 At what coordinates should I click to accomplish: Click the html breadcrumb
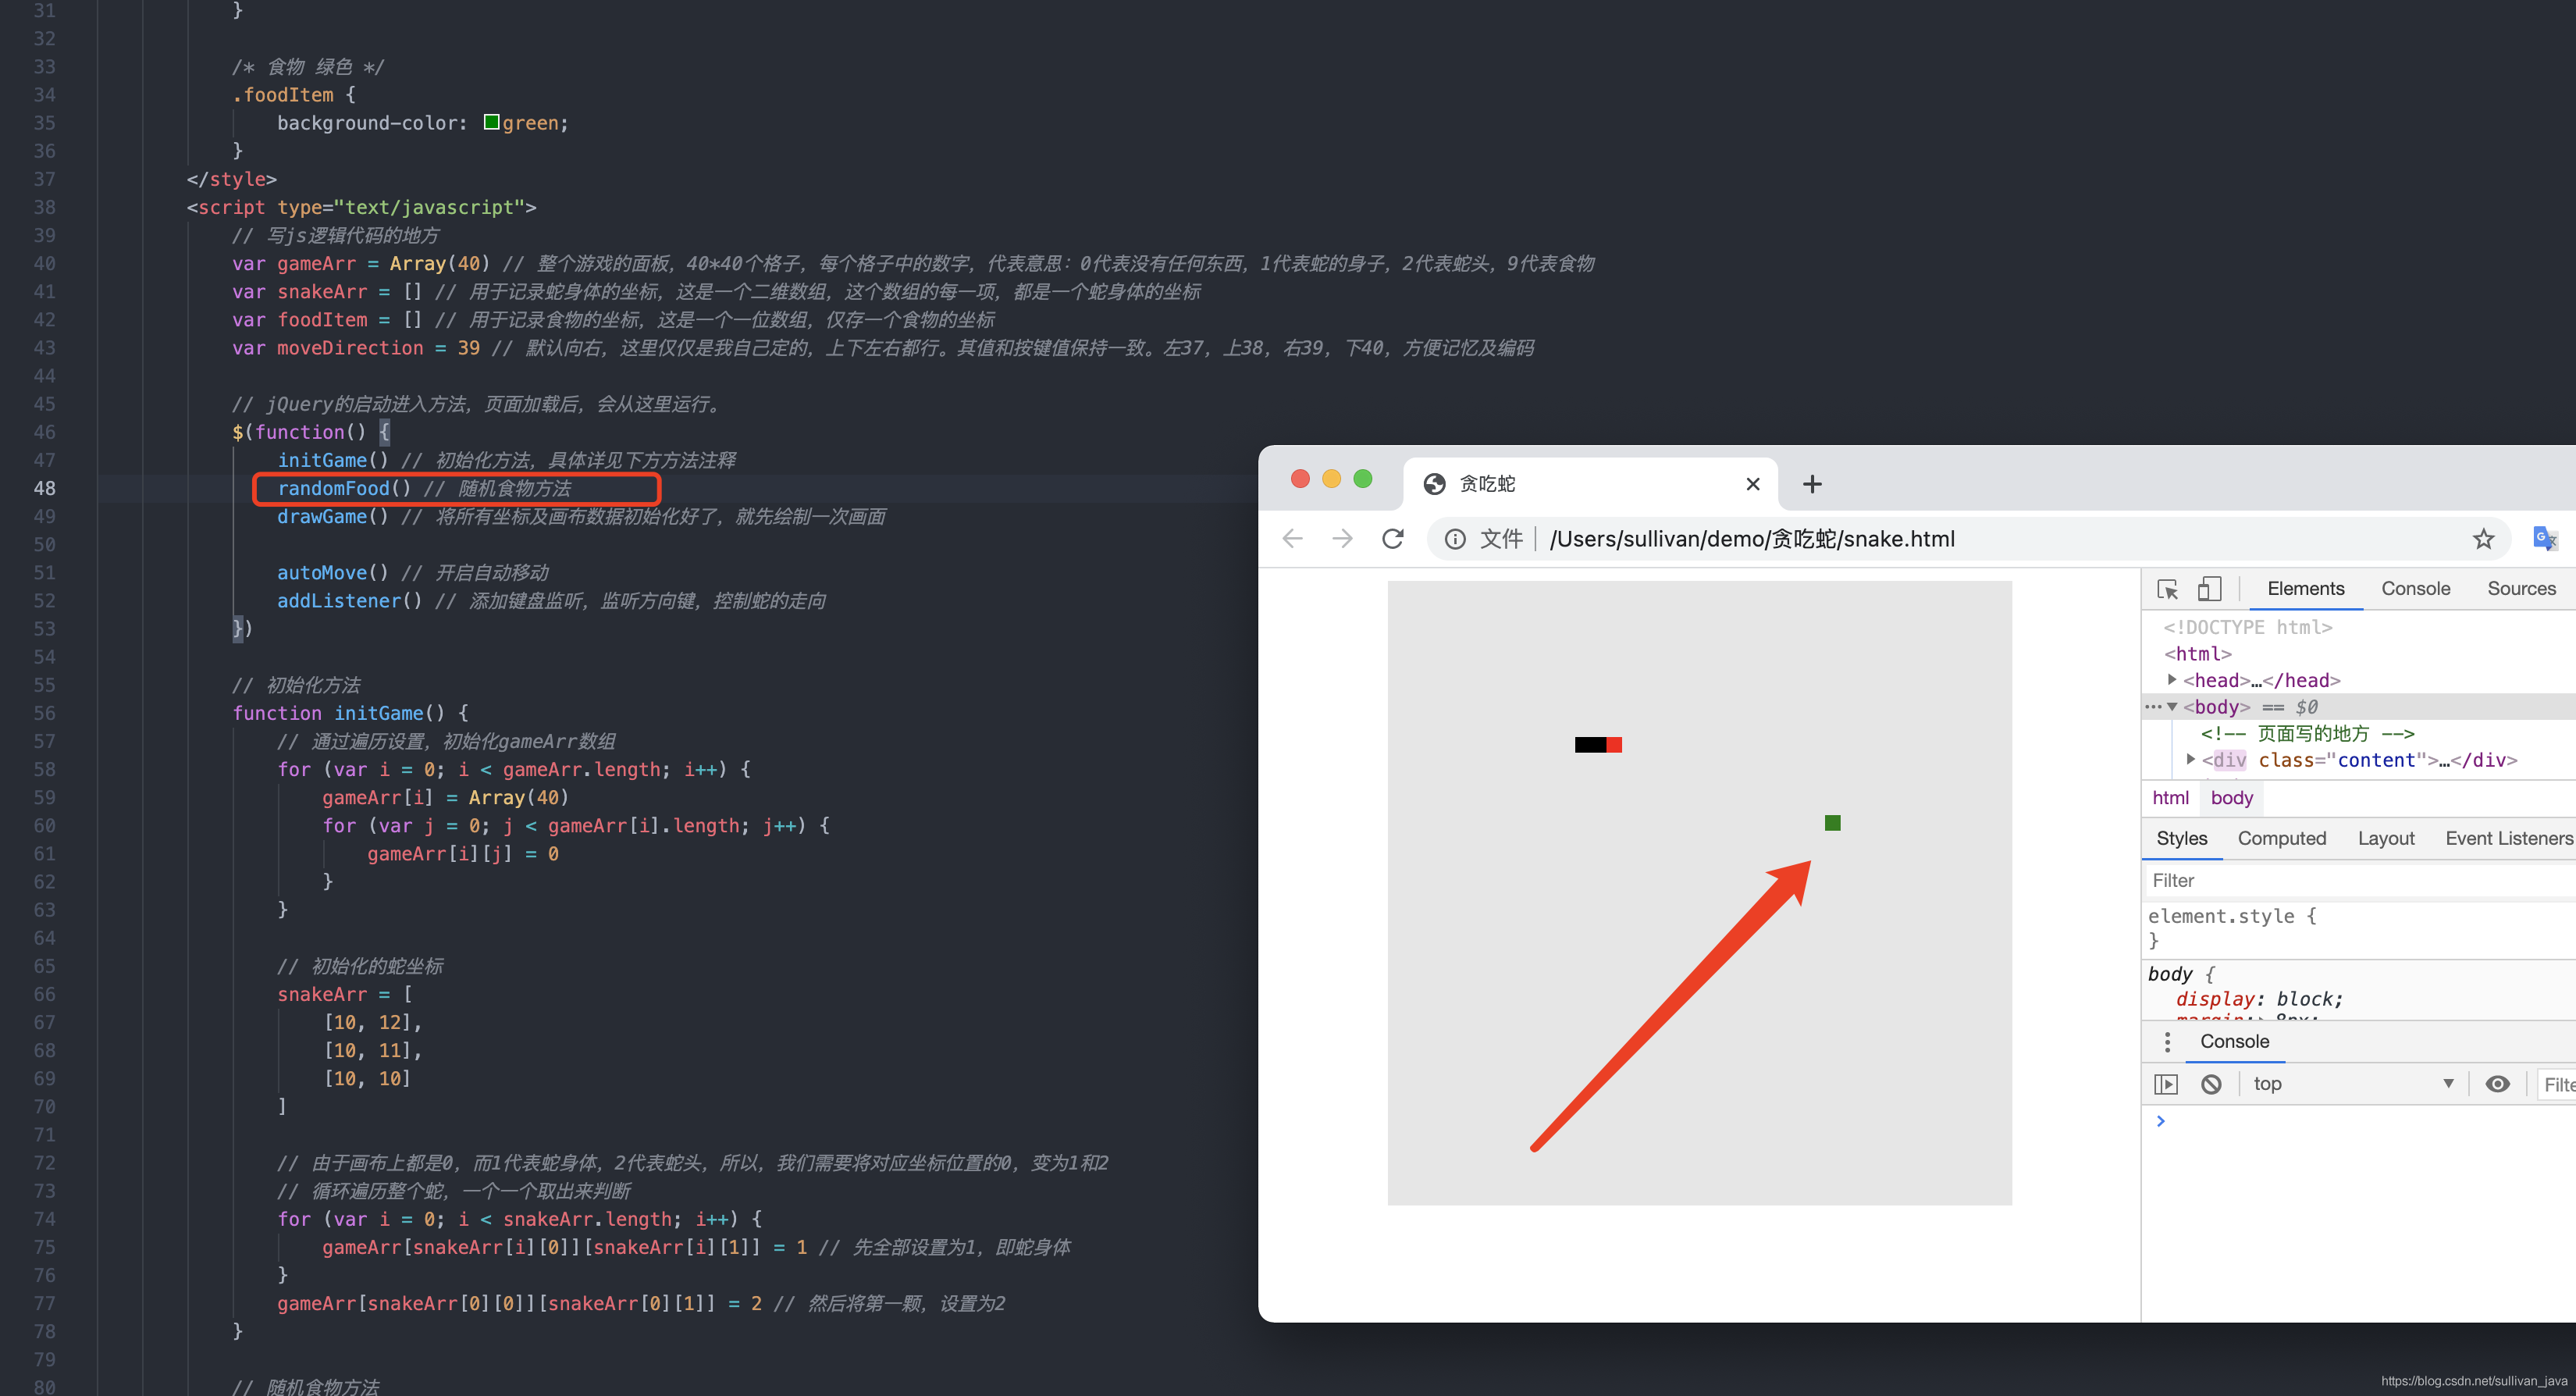2170,798
